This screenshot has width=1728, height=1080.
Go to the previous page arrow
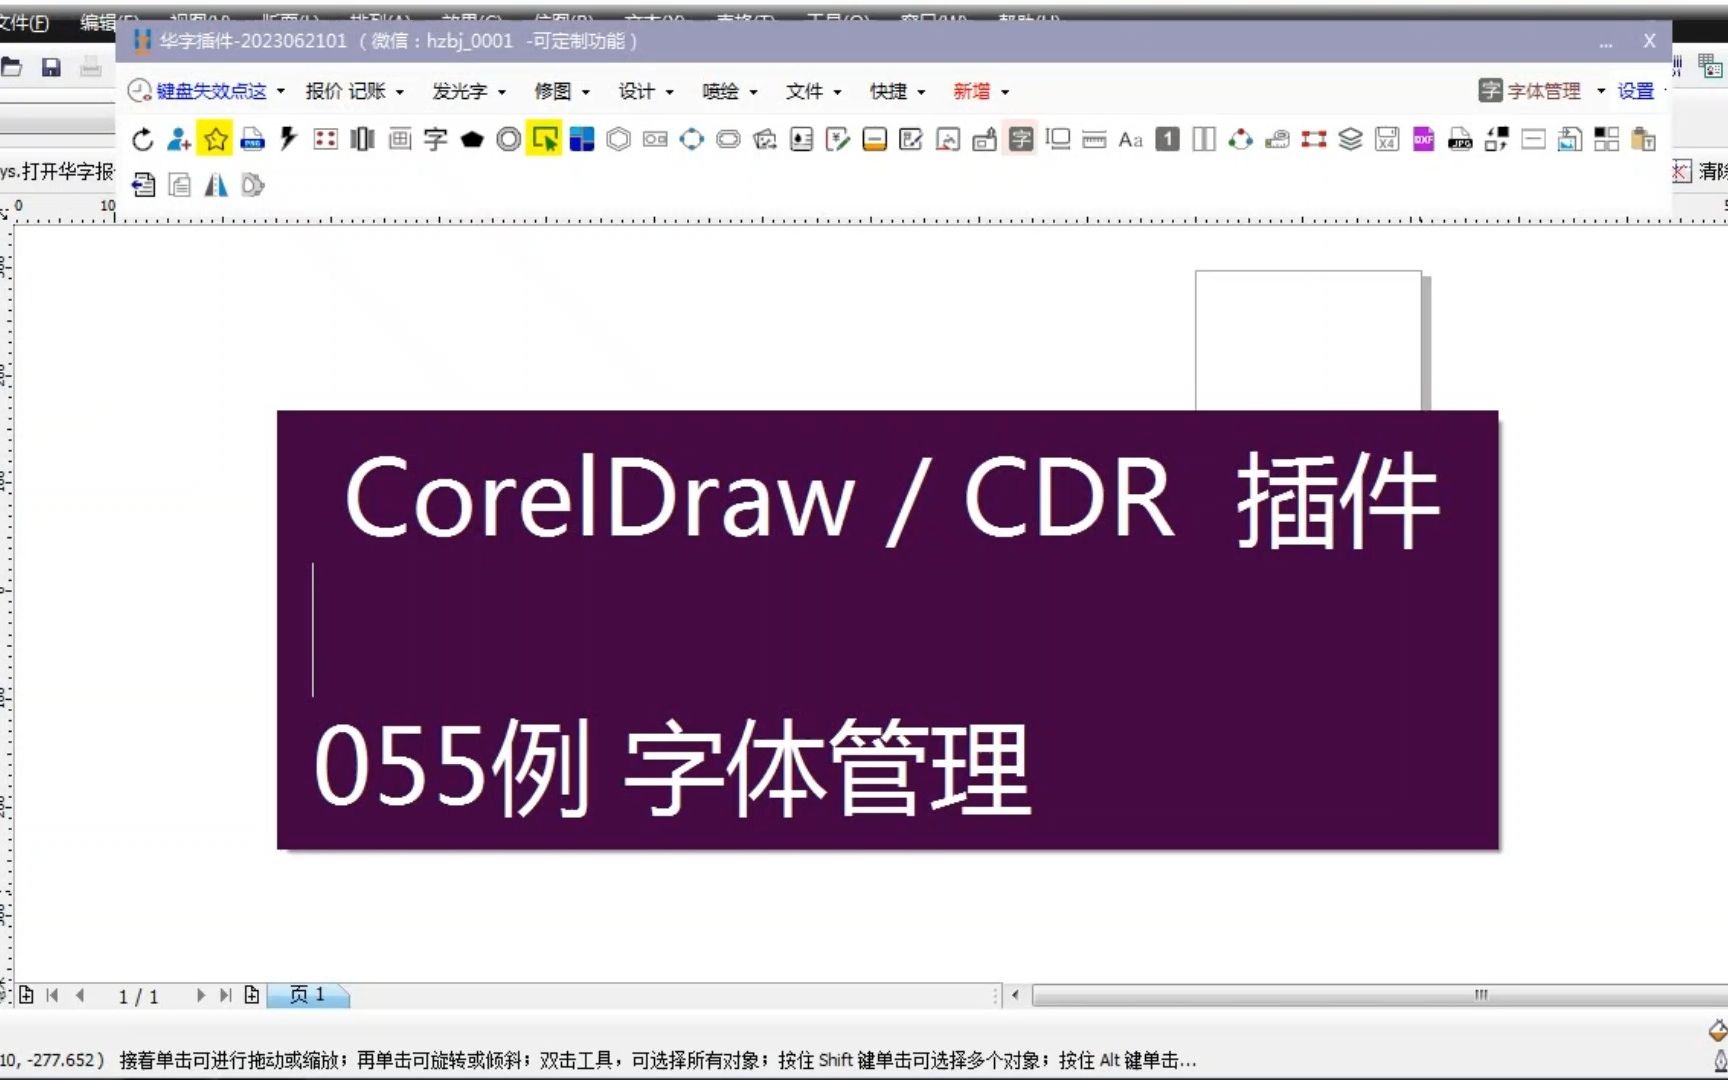(x=80, y=995)
